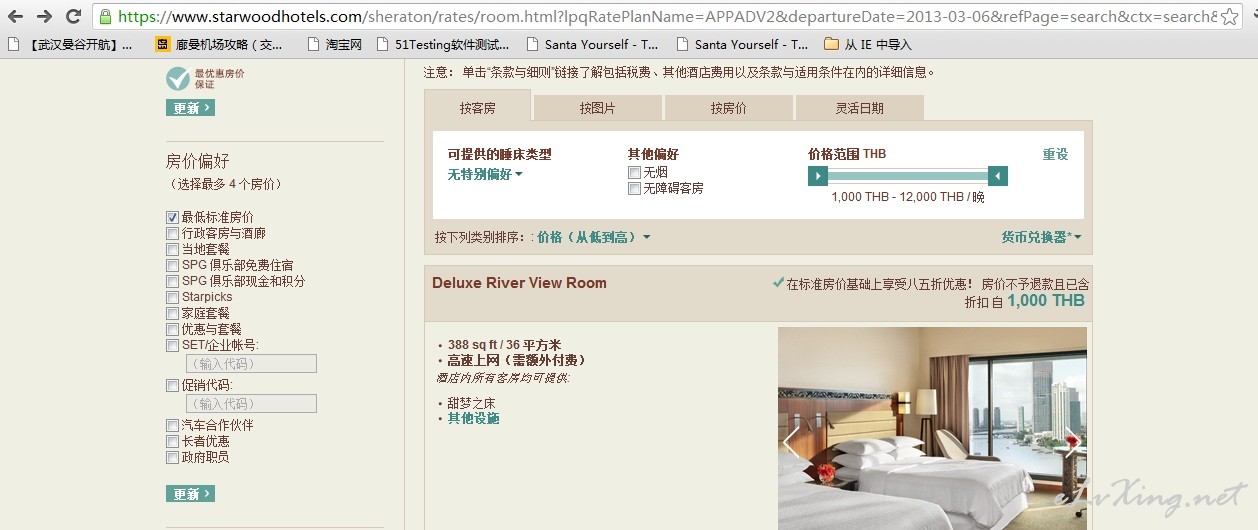Click the browser back arrow
1258x530 pixels.
(x=16, y=16)
